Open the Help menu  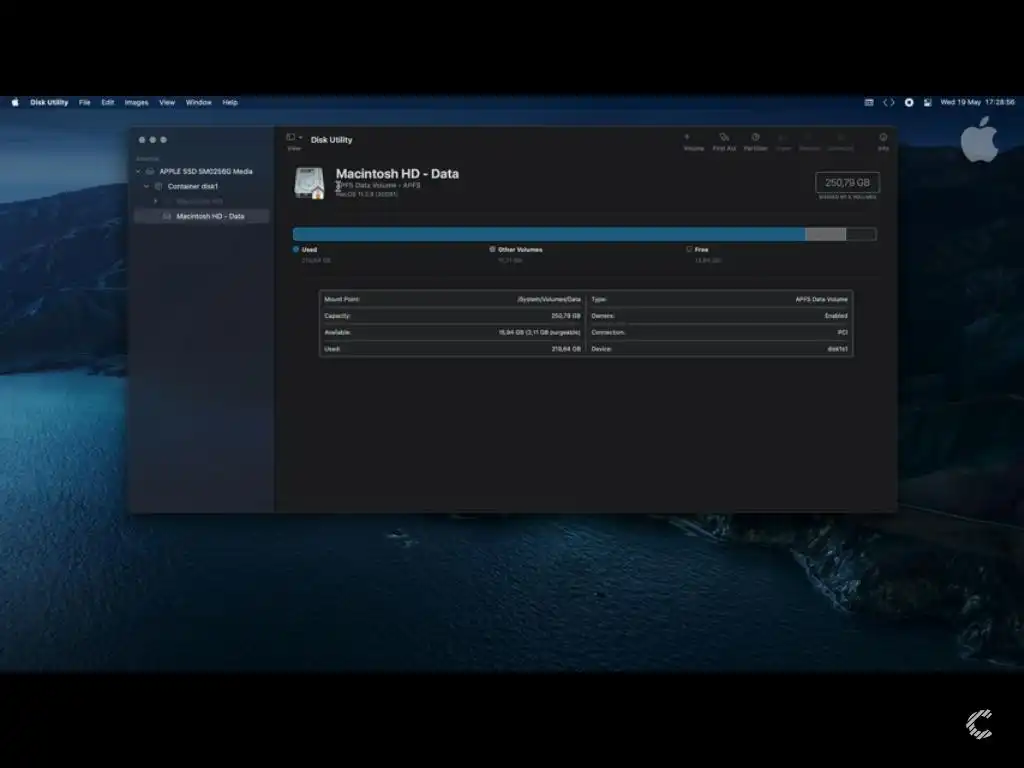coord(230,103)
